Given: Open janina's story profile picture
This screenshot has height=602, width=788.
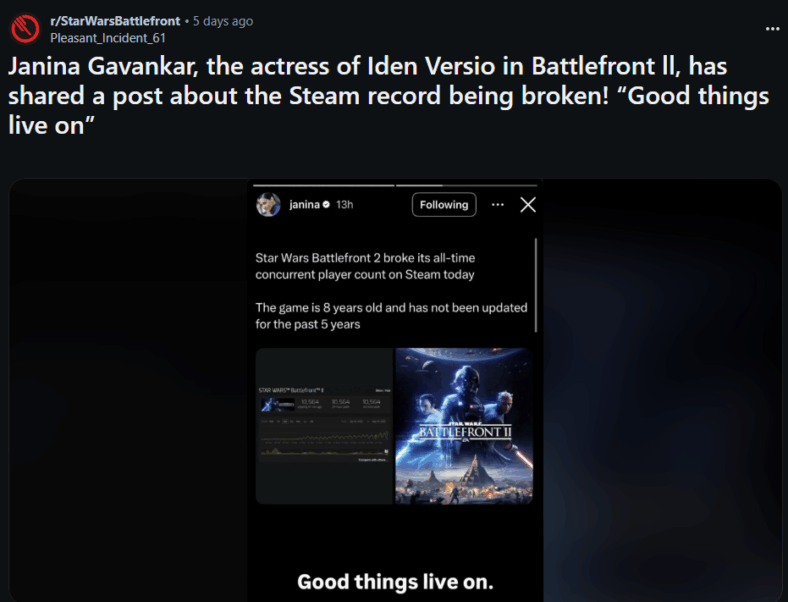Looking at the screenshot, I should point(268,205).
